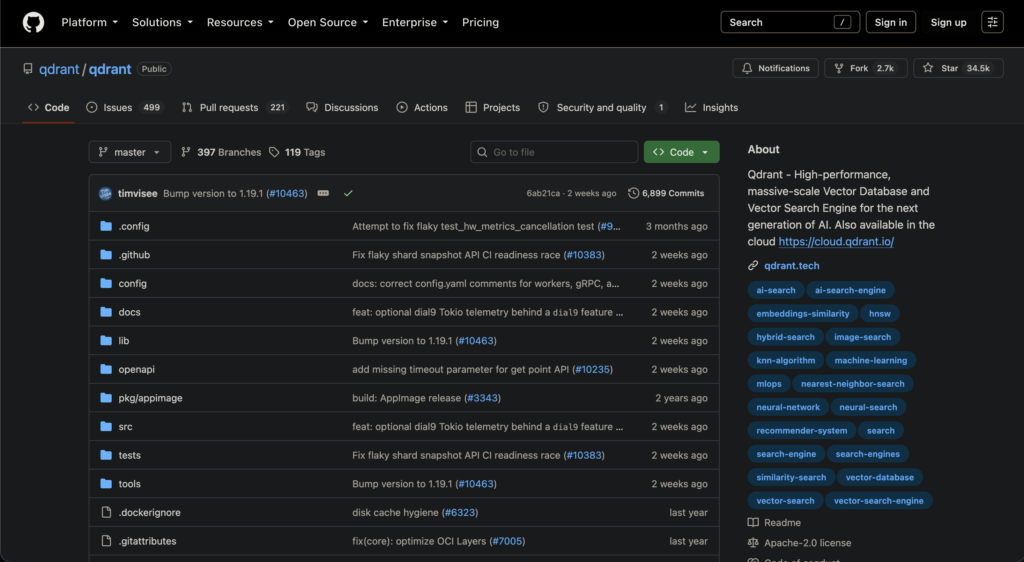Click the Notifications bell icon
Viewport: 1024px width, 562px height.
(x=747, y=68)
